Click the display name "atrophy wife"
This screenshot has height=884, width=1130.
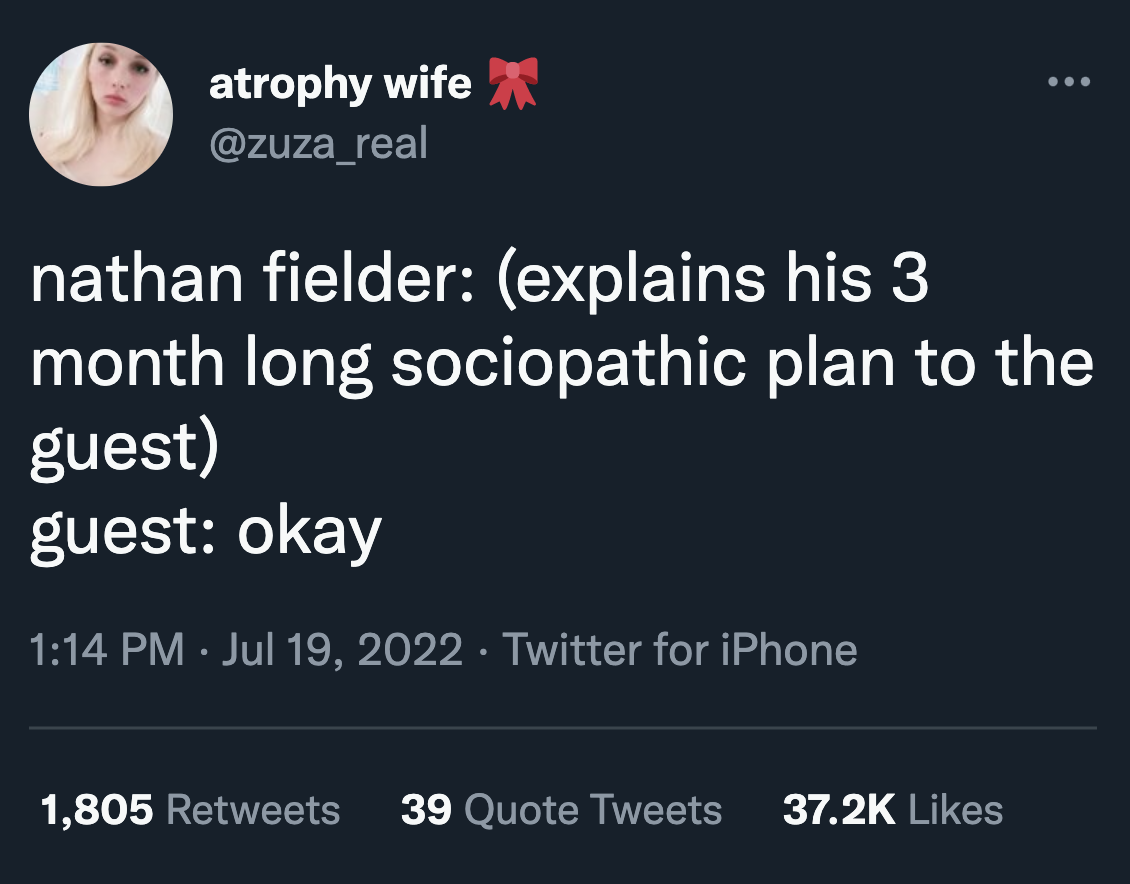point(340,83)
